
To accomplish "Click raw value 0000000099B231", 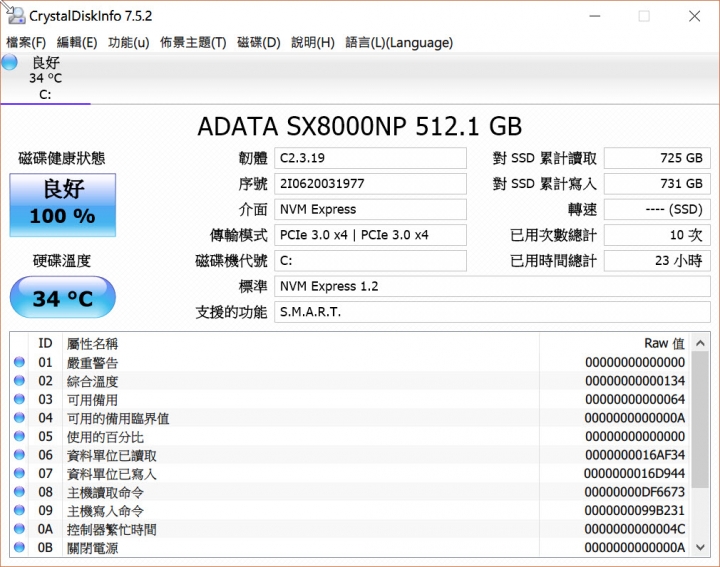I will click(x=635, y=510).
